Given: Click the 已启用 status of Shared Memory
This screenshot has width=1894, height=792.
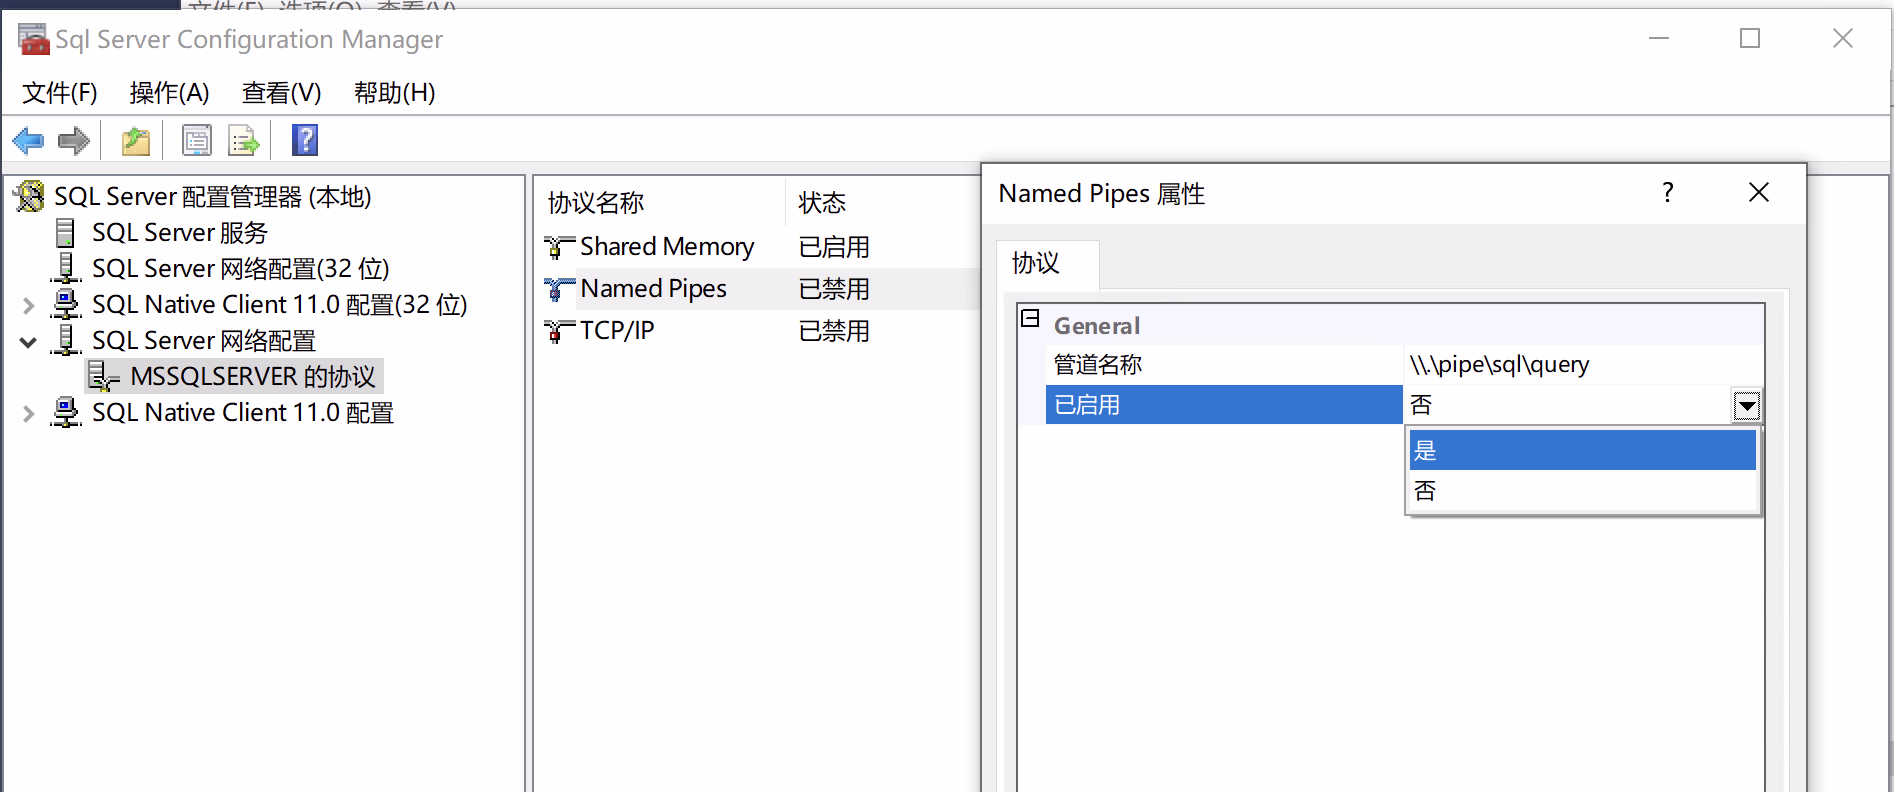Looking at the screenshot, I should tap(834, 247).
